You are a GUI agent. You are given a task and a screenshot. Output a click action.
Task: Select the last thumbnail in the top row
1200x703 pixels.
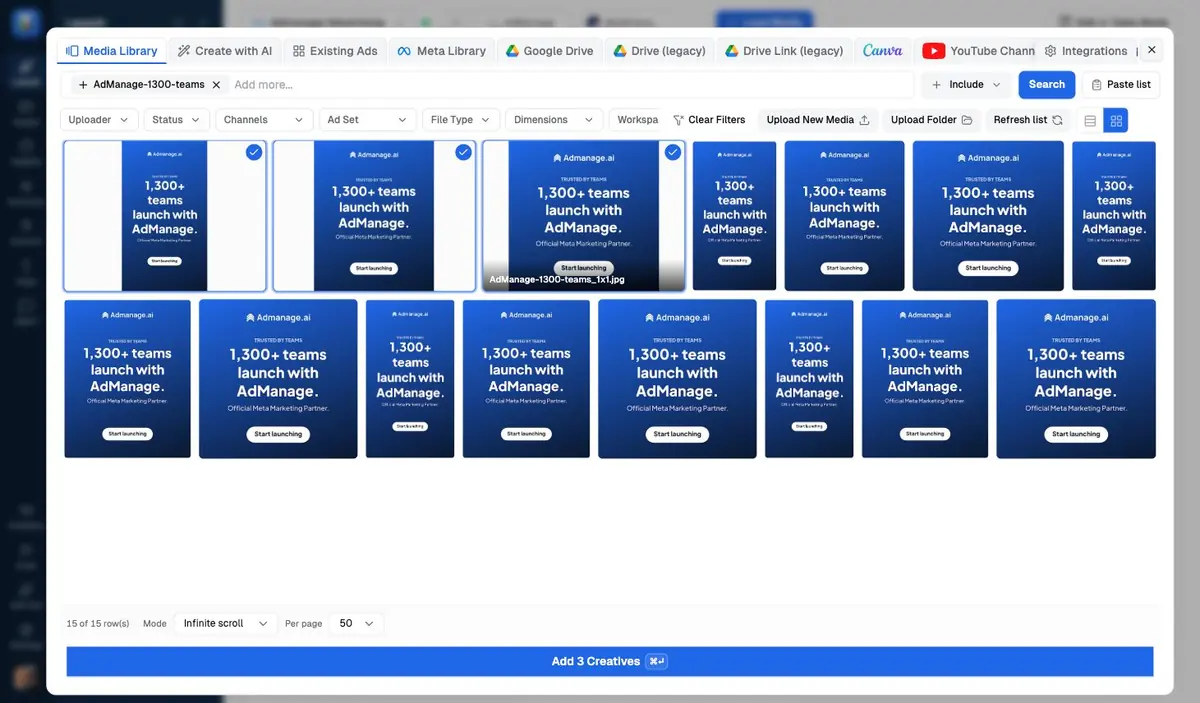click(1113, 216)
